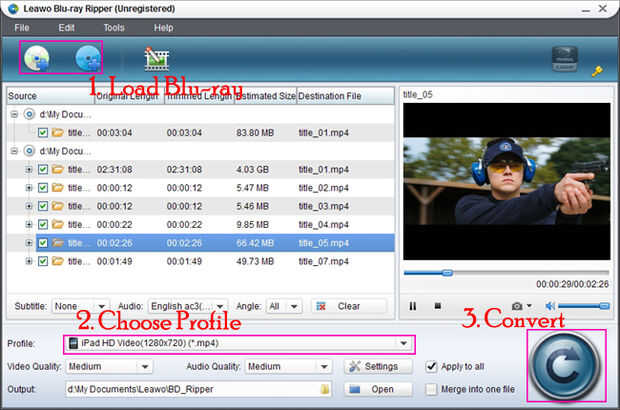Open the Profile dropdown
The height and width of the screenshot is (410, 620).
[404, 343]
